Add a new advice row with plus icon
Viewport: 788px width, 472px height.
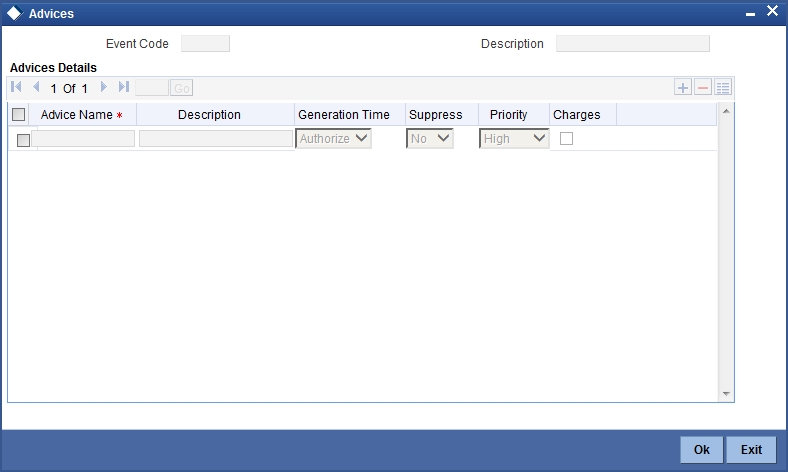(682, 87)
